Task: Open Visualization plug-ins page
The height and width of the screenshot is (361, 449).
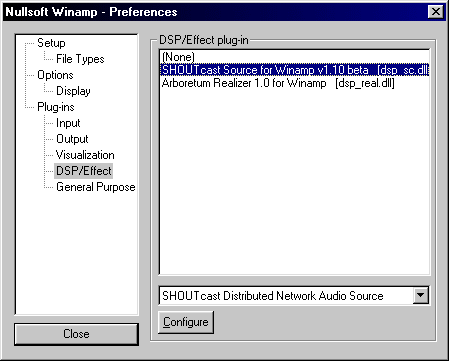Action: click(85, 155)
